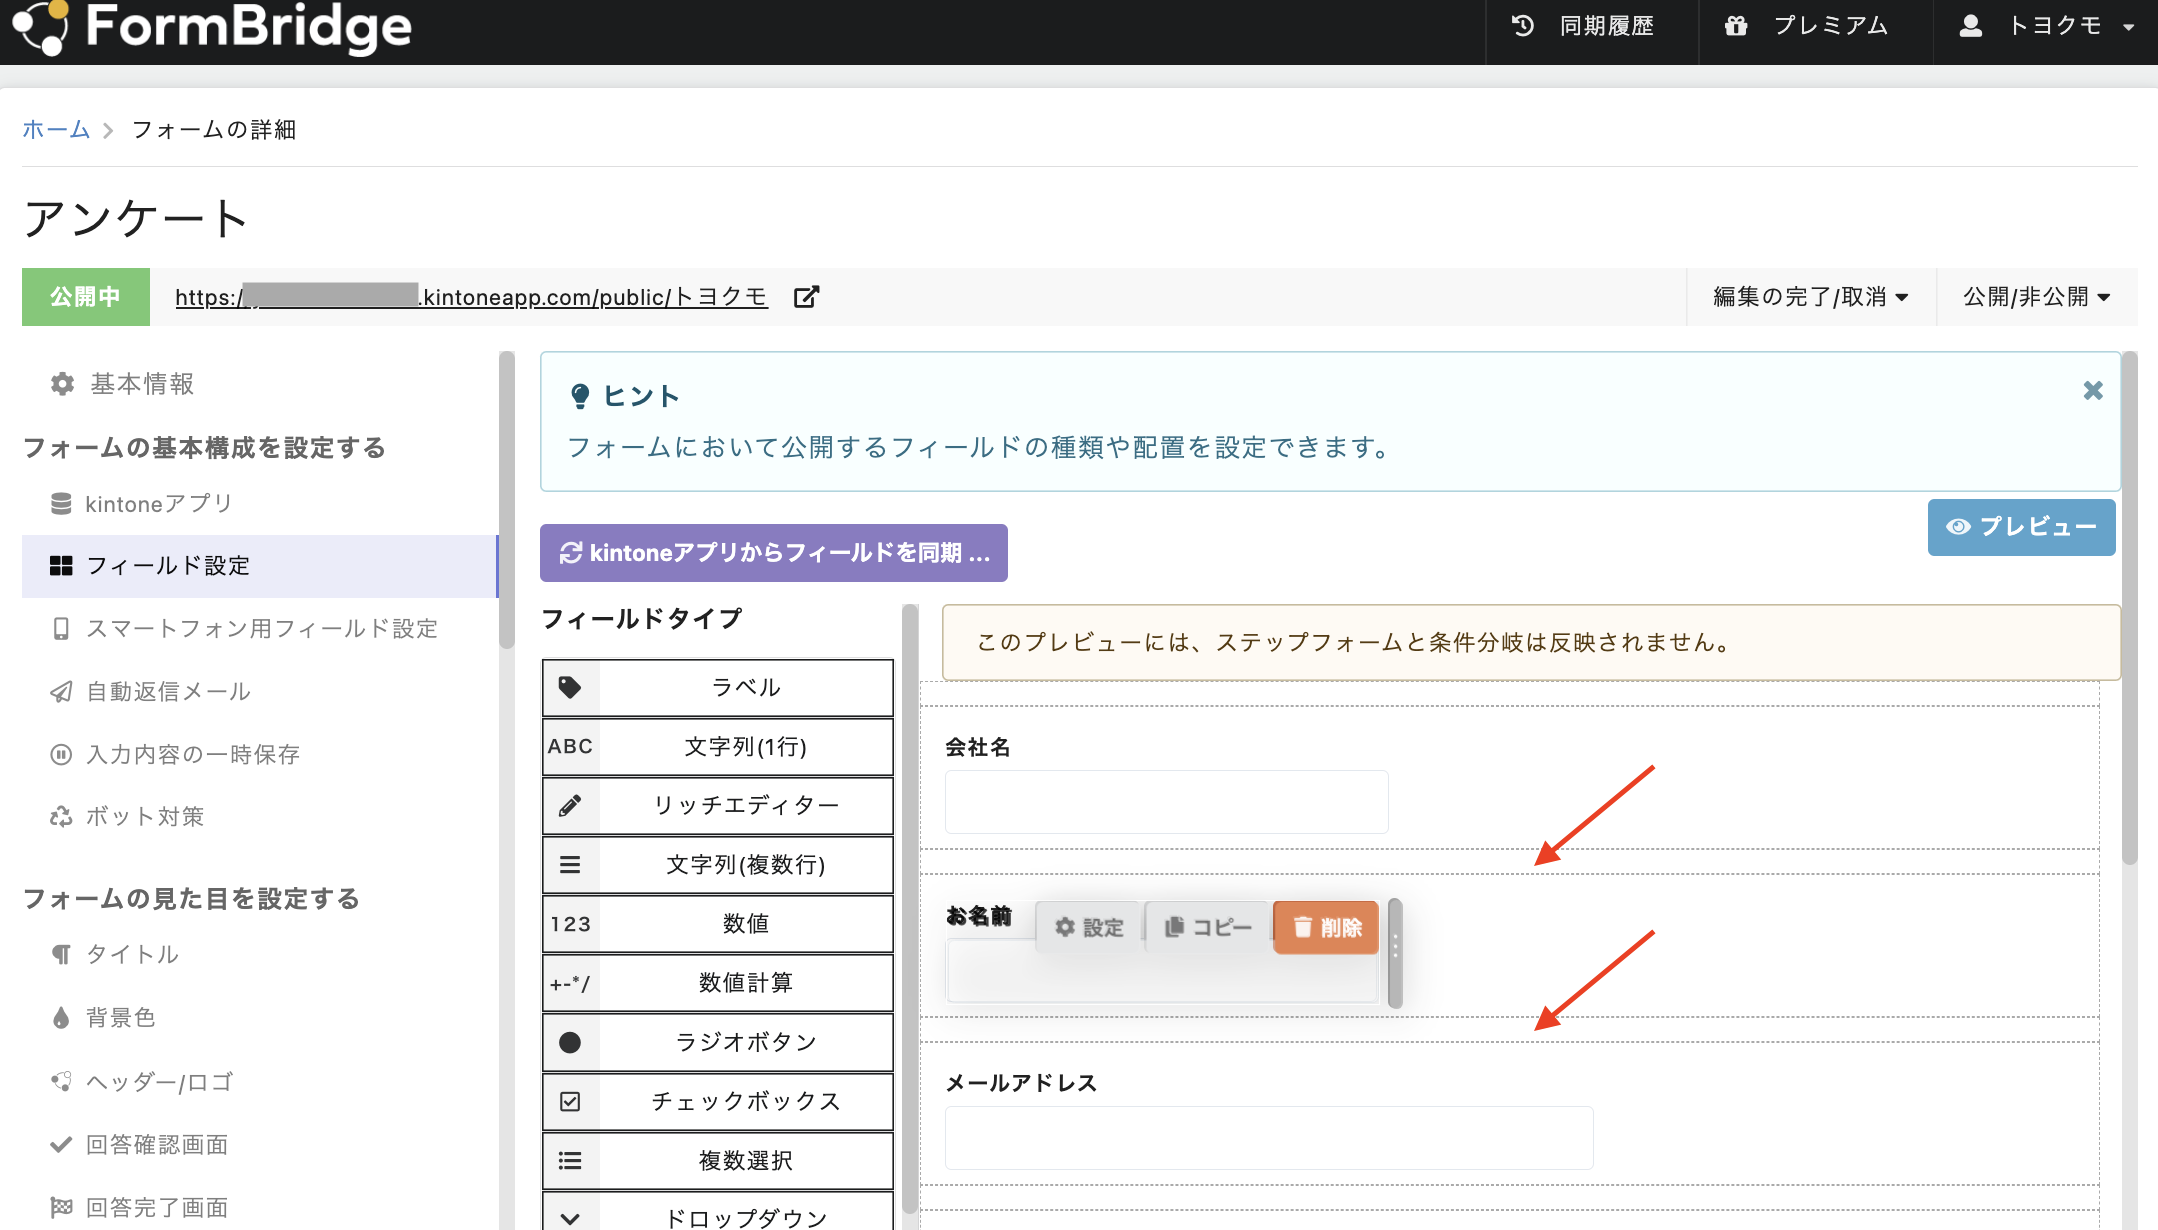Click the checkmark icon for チェックボックス
2158x1230 pixels.
click(570, 1101)
